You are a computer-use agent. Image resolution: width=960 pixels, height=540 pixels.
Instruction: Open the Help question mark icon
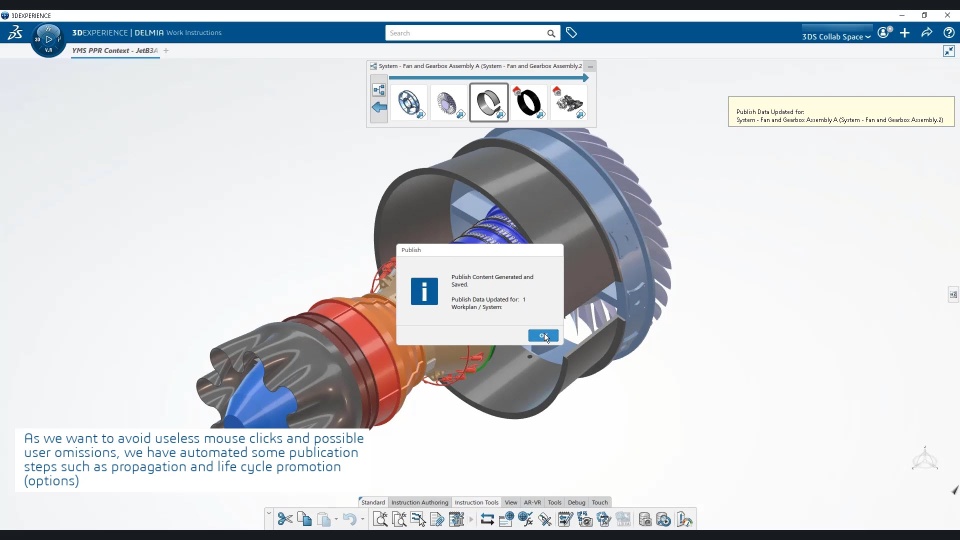click(x=949, y=33)
